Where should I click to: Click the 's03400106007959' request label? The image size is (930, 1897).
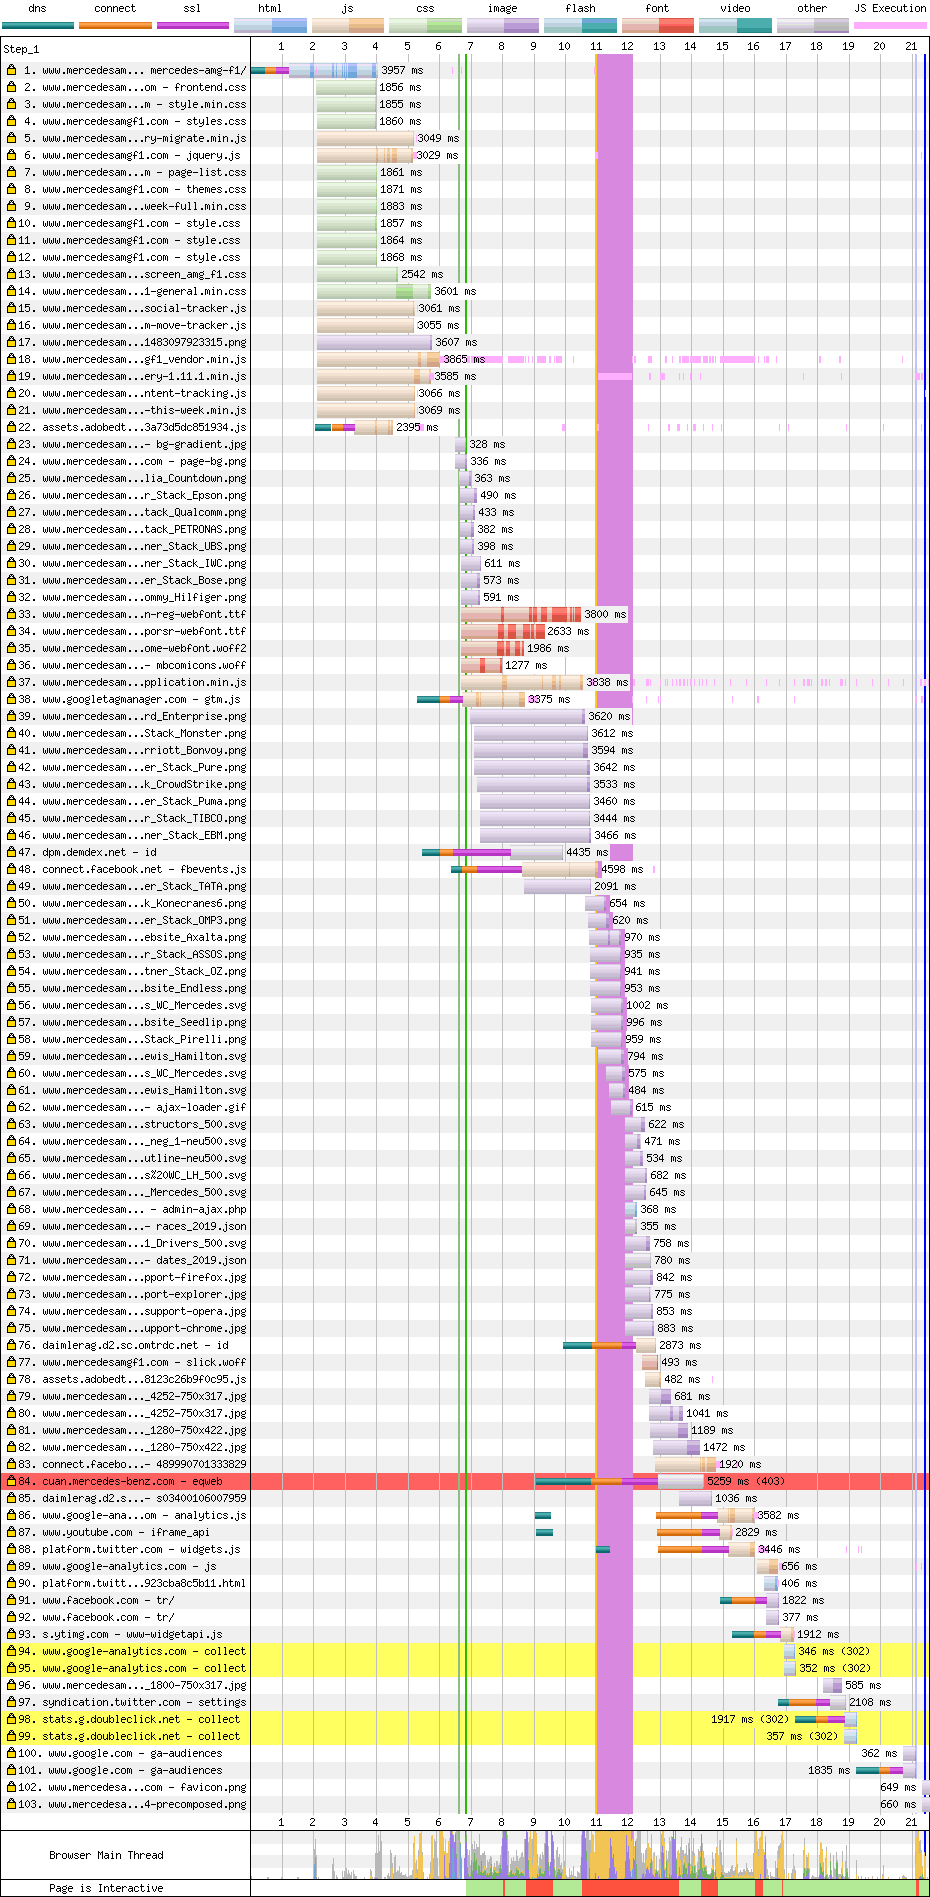point(144,1498)
